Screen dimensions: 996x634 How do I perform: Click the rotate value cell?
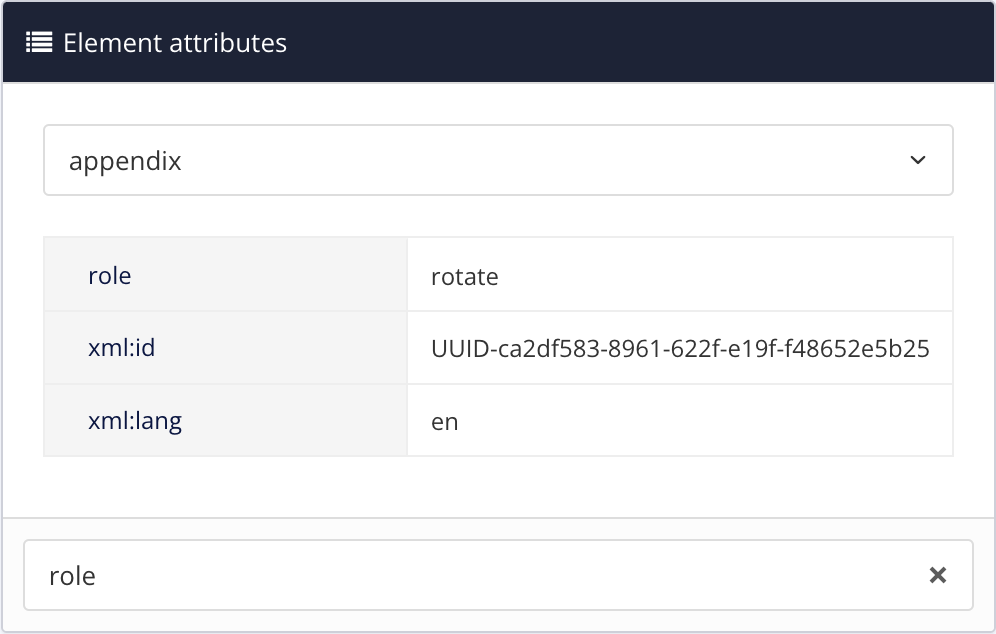465,276
